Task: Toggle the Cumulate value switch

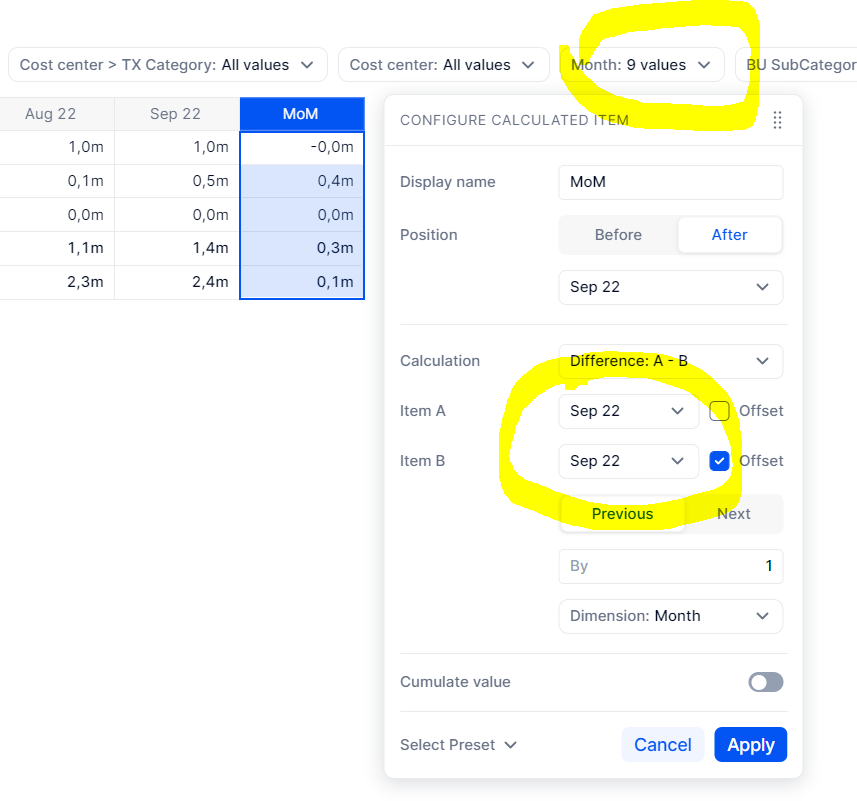Action: click(x=766, y=682)
